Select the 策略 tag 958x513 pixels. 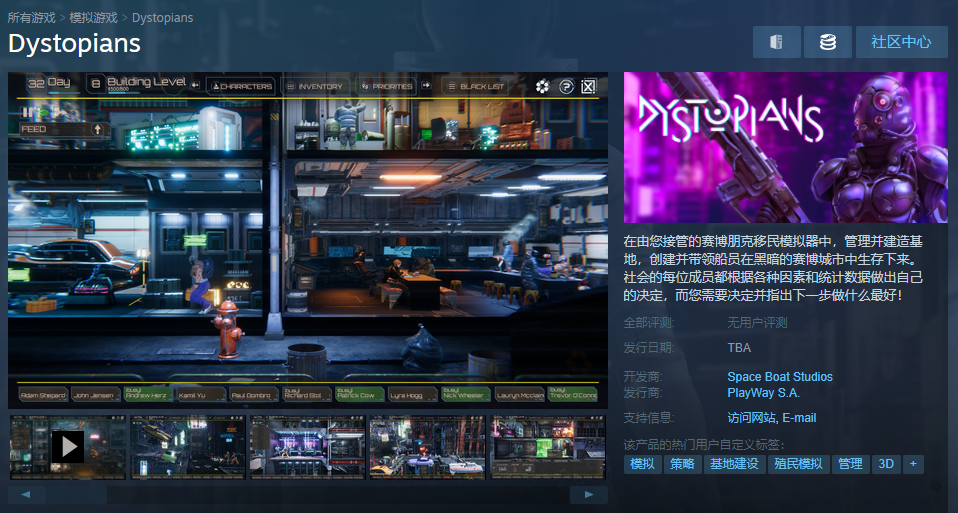[x=682, y=464]
